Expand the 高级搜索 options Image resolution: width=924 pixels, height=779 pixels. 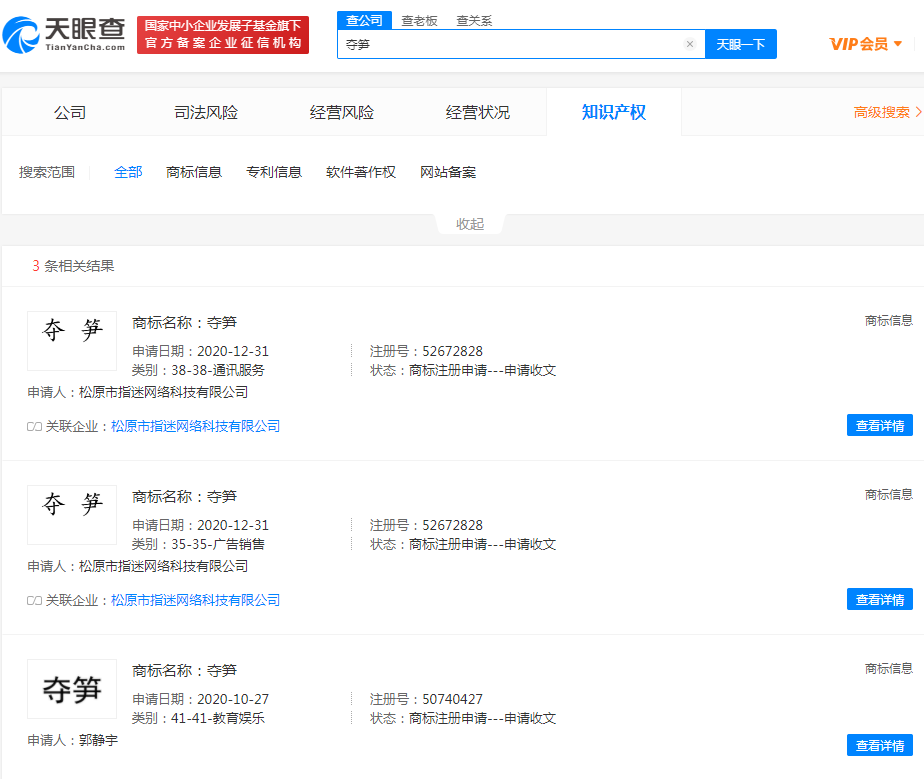(x=887, y=112)
